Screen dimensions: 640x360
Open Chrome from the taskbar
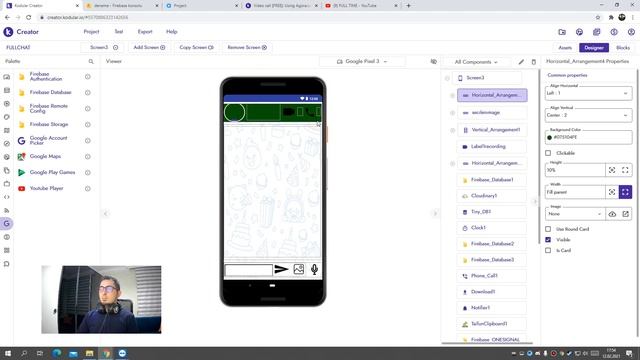tap(106, 353)
